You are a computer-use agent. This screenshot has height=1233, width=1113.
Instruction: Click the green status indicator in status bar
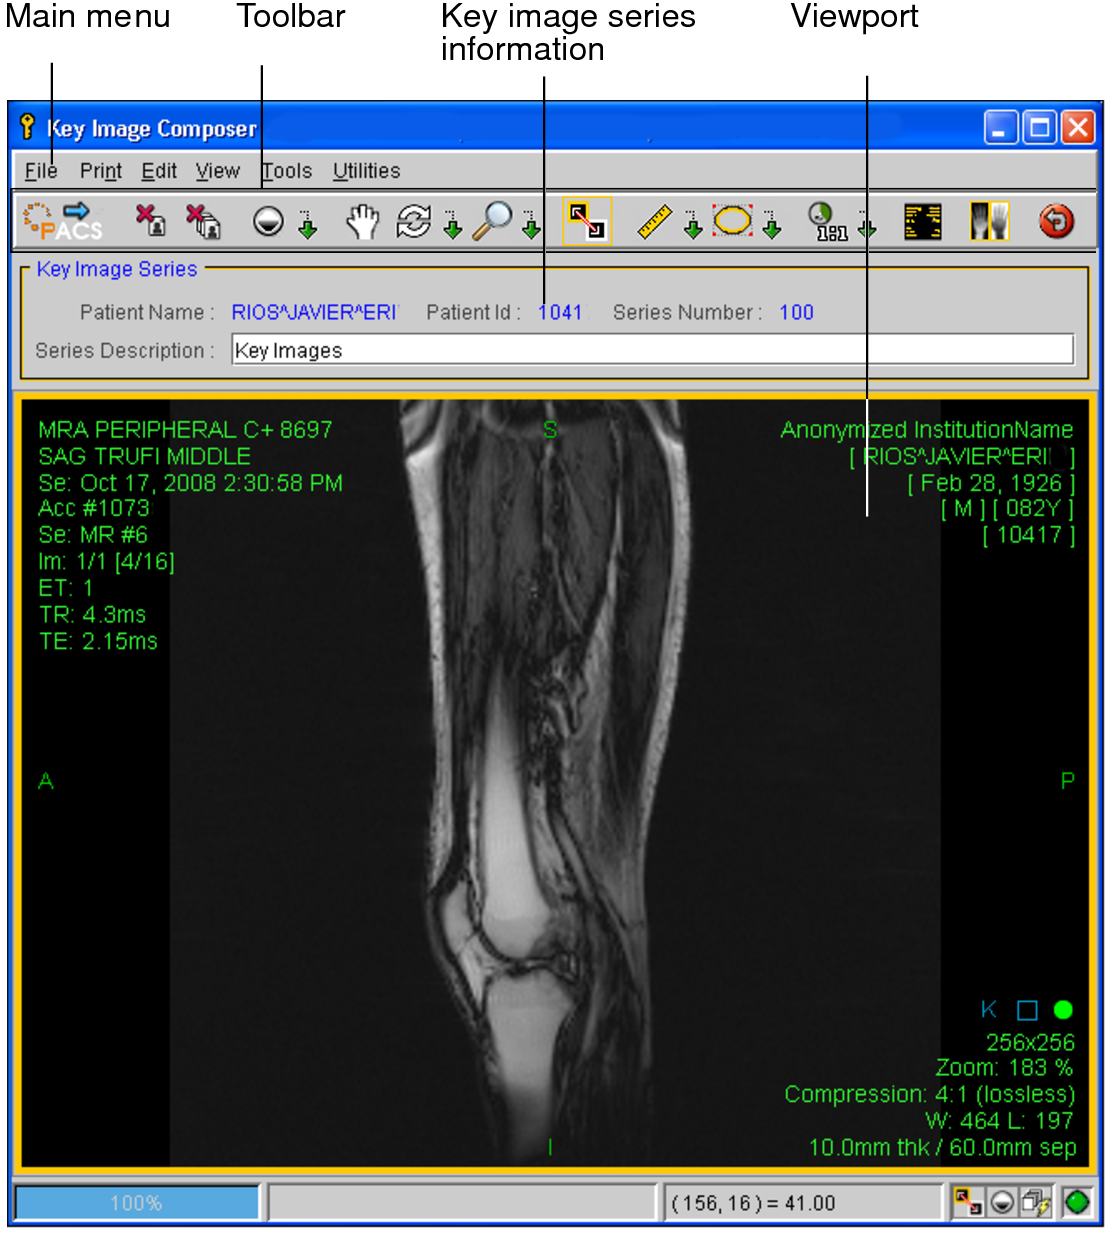tap(1077, 1202)
